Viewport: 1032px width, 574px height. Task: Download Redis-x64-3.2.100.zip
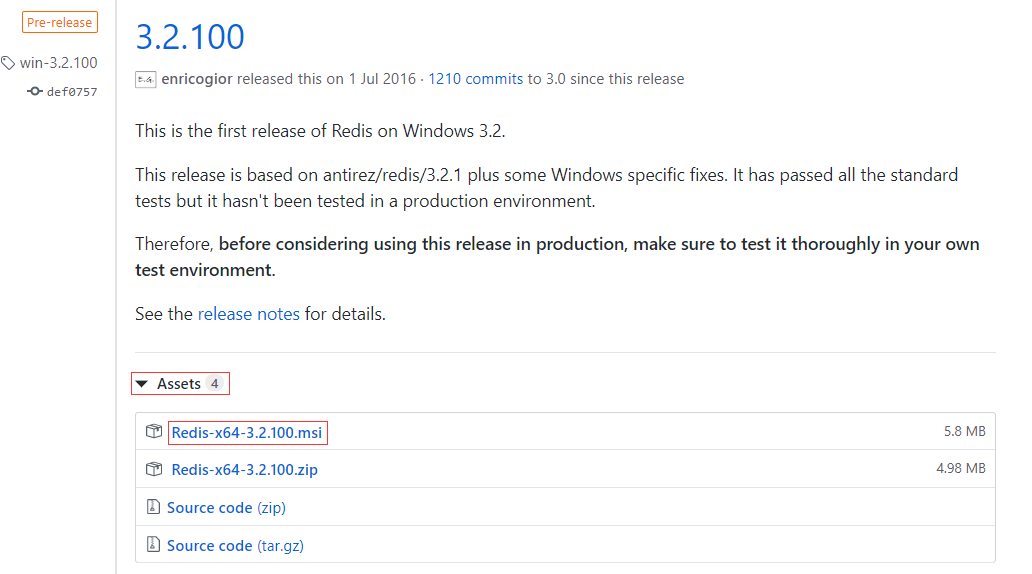pyautogui.click(x=245, y=469)
